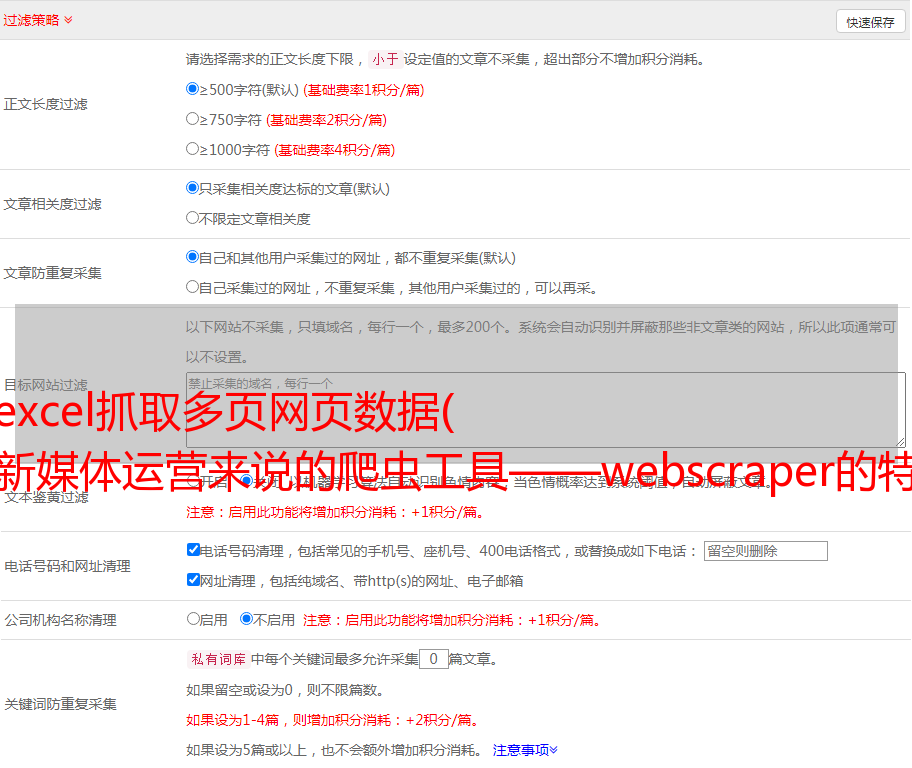Screen dimensions: 912x768
Task: Click the 正文长度过滤 label
Action: point(45,104)
